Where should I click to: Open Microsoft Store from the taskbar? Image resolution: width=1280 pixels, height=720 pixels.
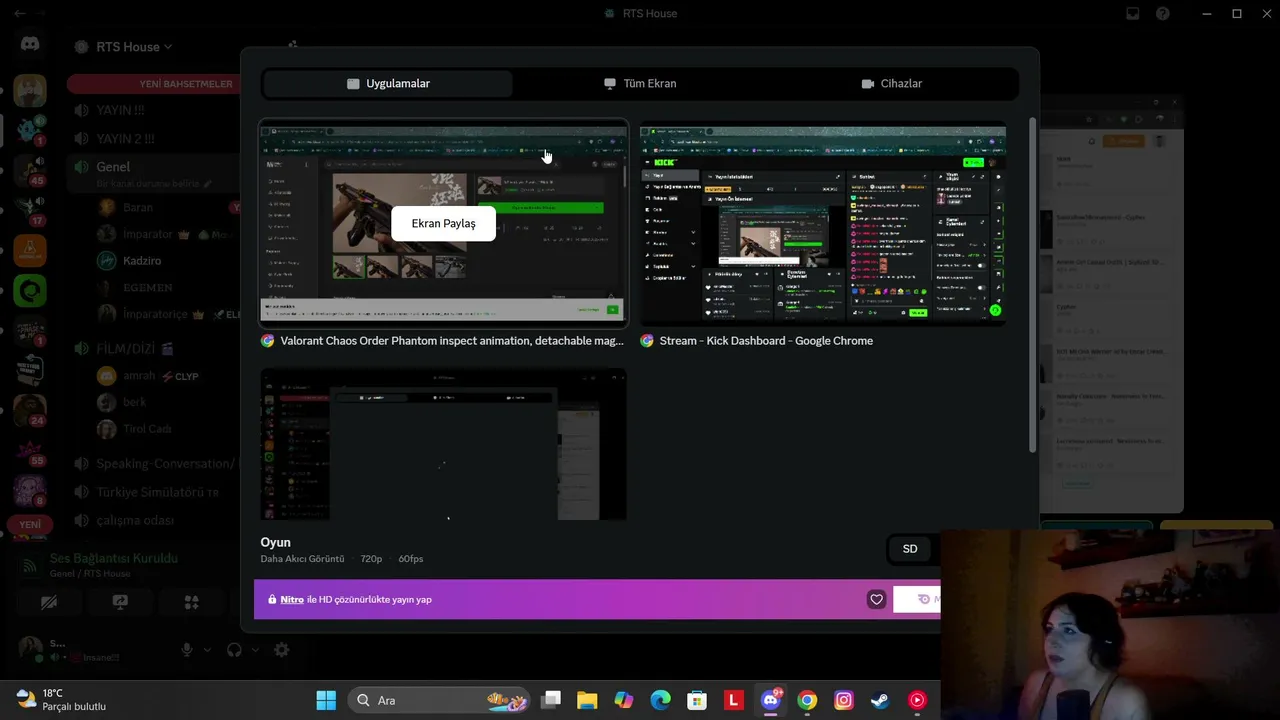(697, 700)
